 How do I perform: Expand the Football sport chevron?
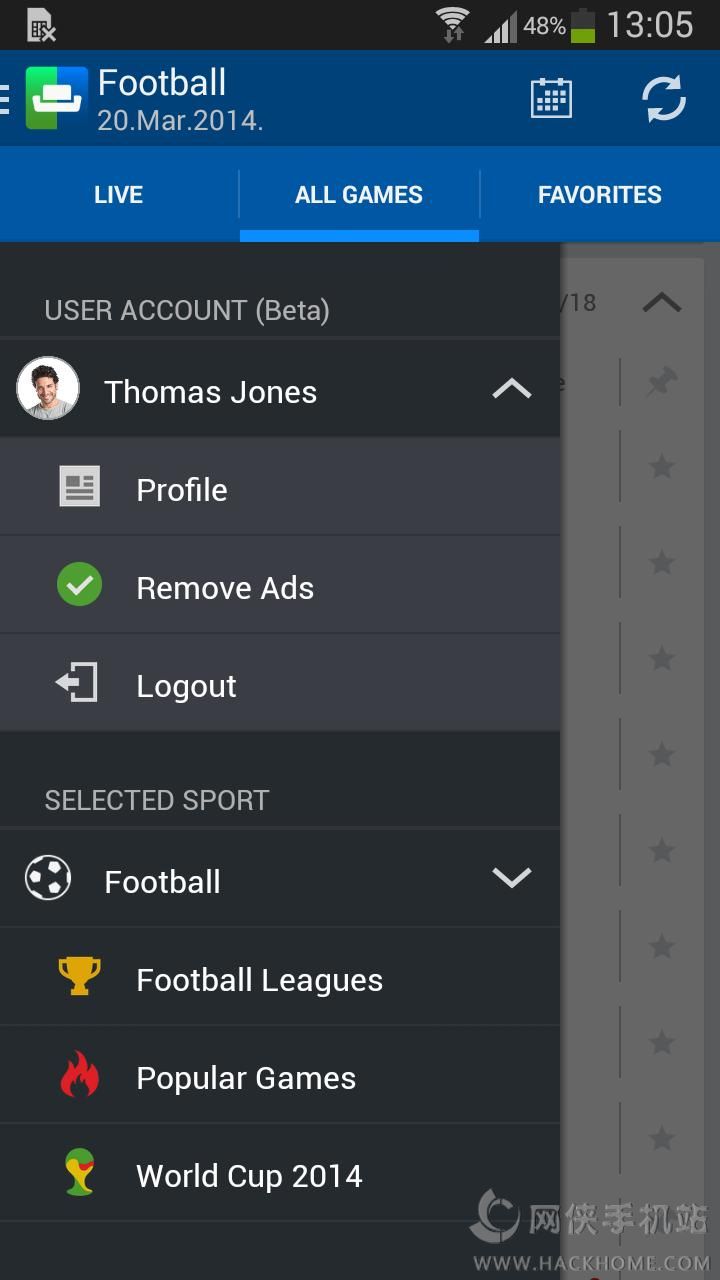(512, 879)
